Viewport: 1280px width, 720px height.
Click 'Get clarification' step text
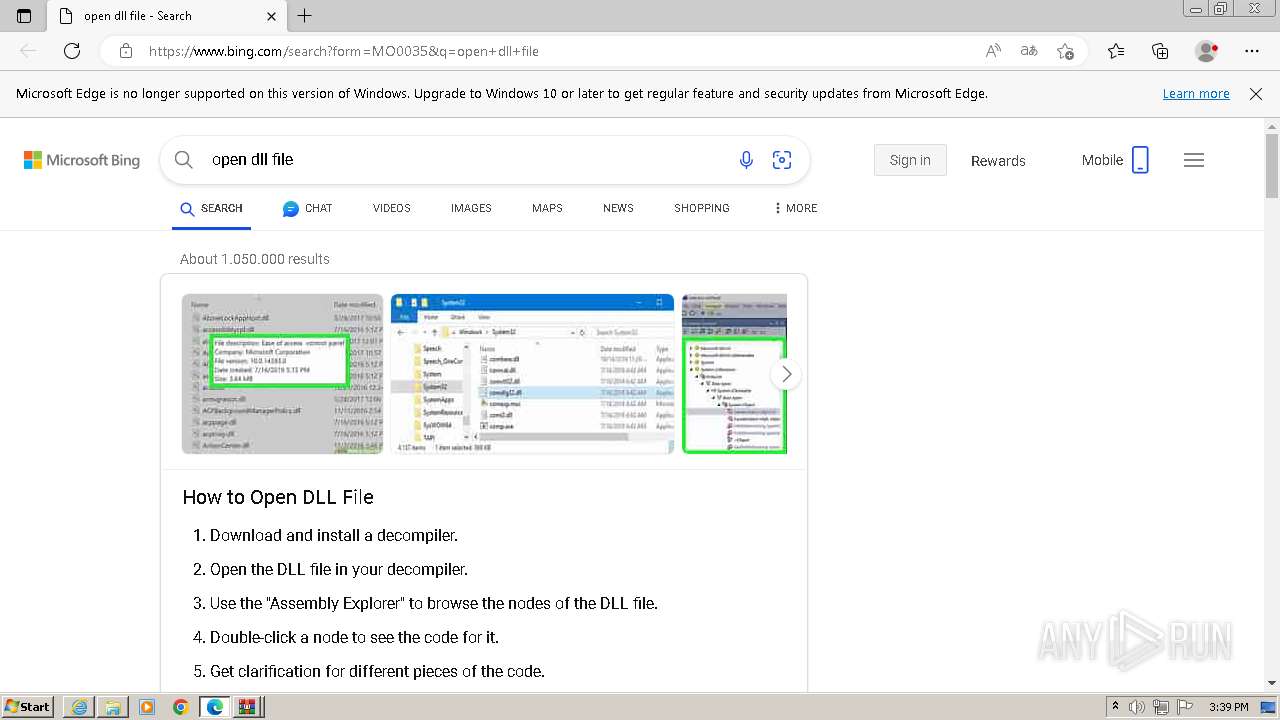377,671
